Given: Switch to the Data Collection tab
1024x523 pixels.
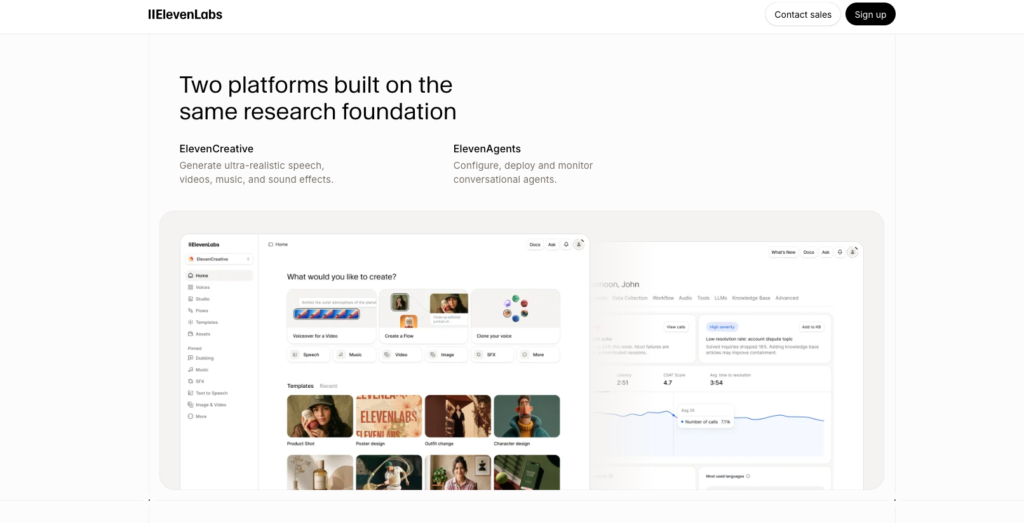Looking at the screenshot, I should 630,298.
